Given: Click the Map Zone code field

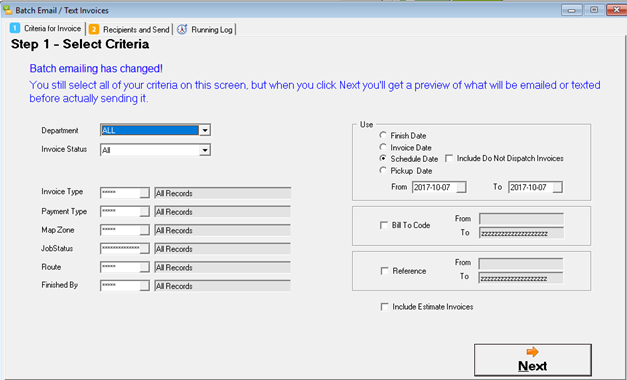Looking at the screenshot, I should pos(120,230).
